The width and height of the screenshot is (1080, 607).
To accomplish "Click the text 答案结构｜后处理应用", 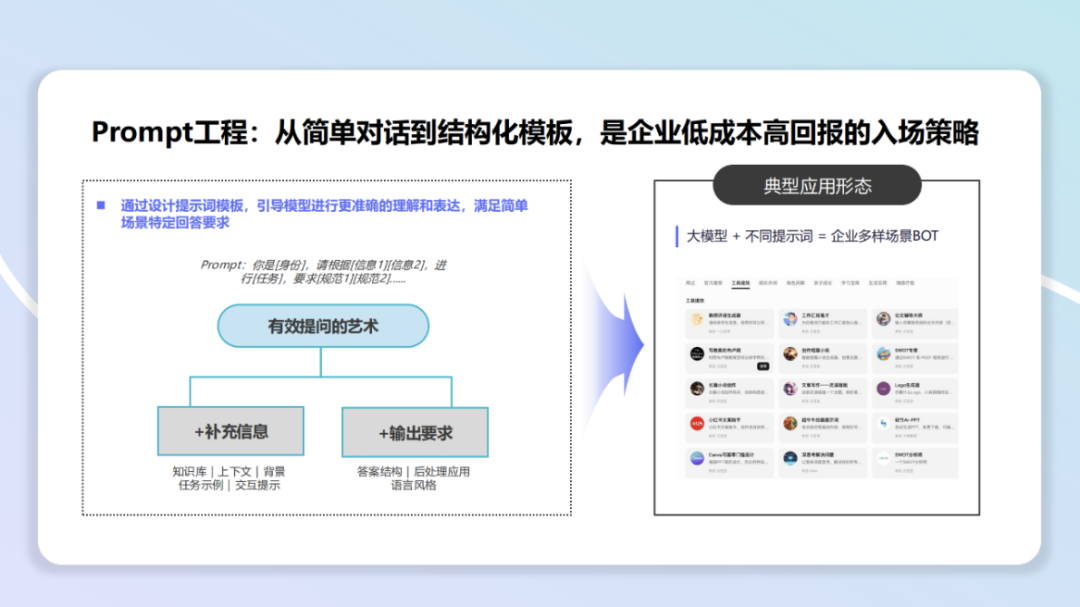I will click(x=413, y=471).
